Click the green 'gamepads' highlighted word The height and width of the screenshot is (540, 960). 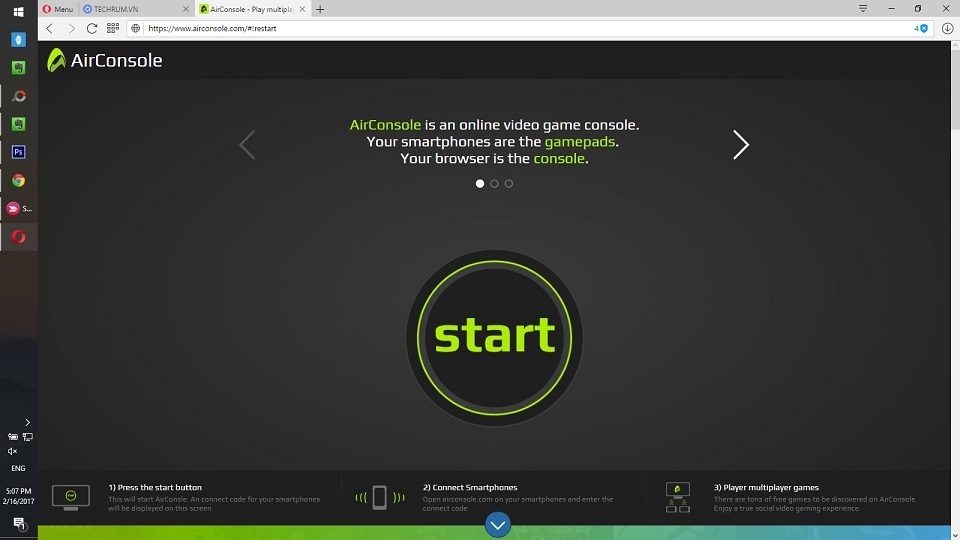pyautogui.click(x=580, y=141)
